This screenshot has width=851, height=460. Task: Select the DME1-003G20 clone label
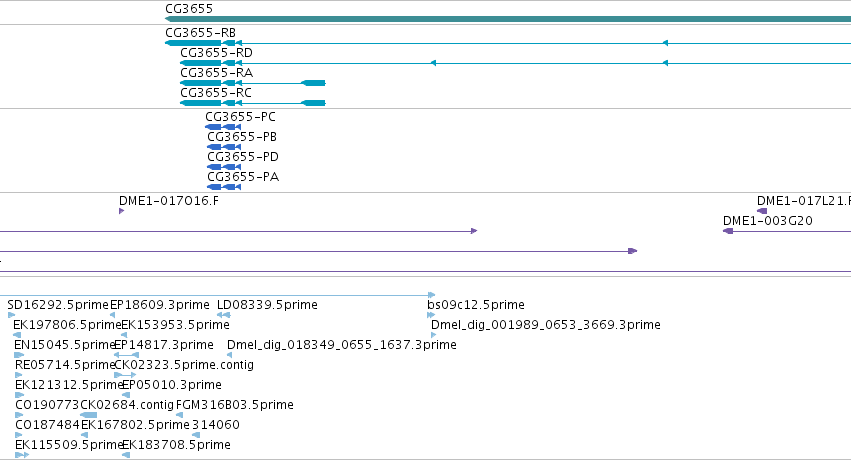[767, 221]
